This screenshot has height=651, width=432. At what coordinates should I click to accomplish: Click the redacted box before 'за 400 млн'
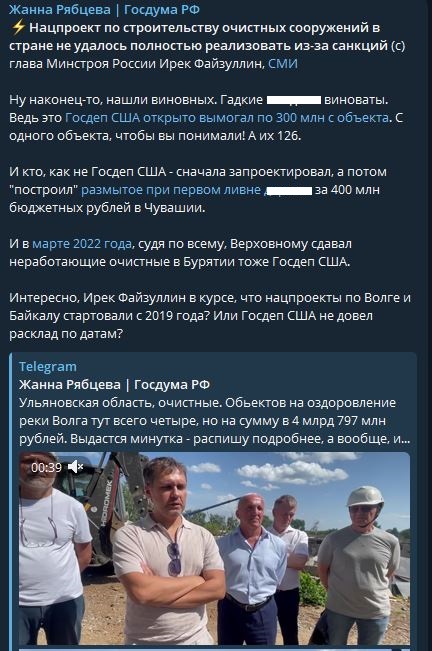(289, 190)
